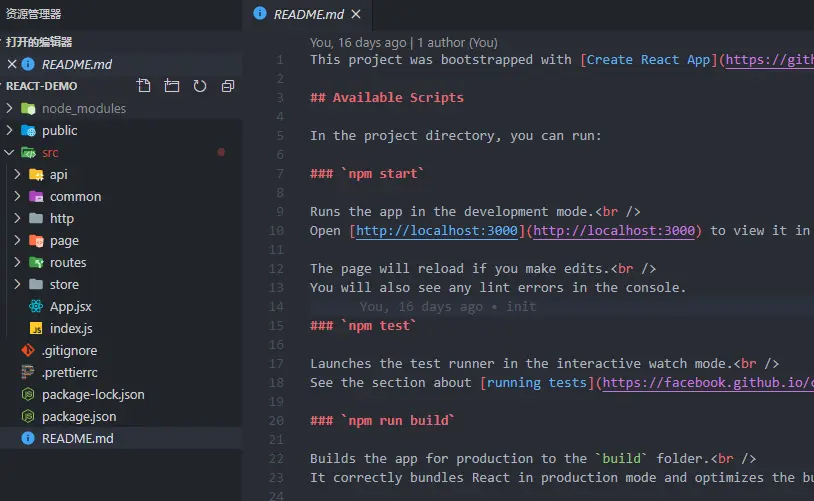The height and width of the screenshot is (501, 814).
Task: Click the '### `npm test`' heading line
Action: coord(363,326)
